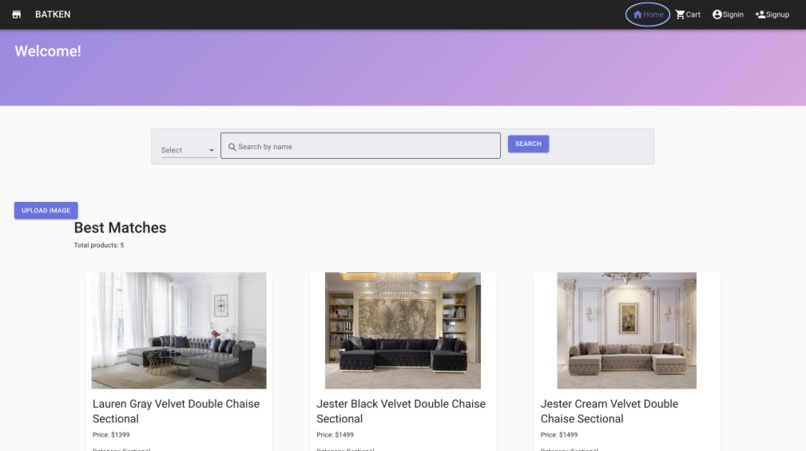
Task: Click the UPLOAD IMAGE button
Action: tap(46, 210)
